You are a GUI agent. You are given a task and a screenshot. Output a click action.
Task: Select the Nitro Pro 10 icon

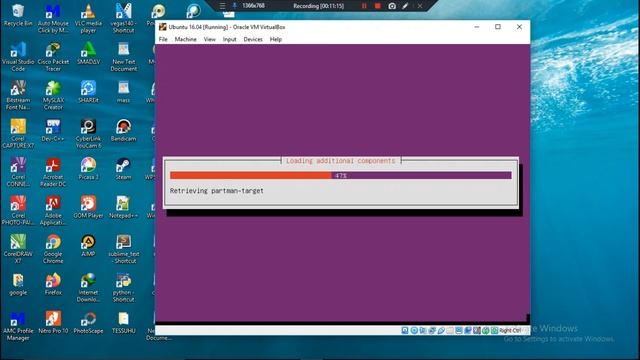[53, 322]
